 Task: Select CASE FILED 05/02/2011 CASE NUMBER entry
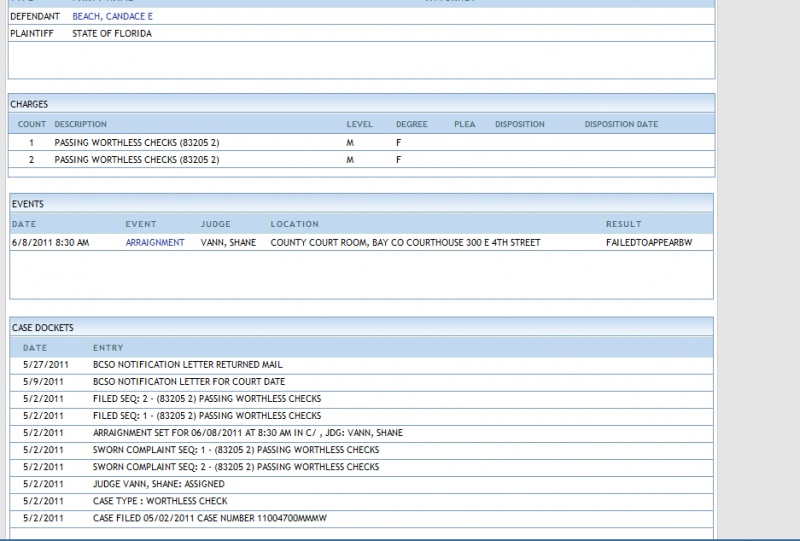point(210,518)
